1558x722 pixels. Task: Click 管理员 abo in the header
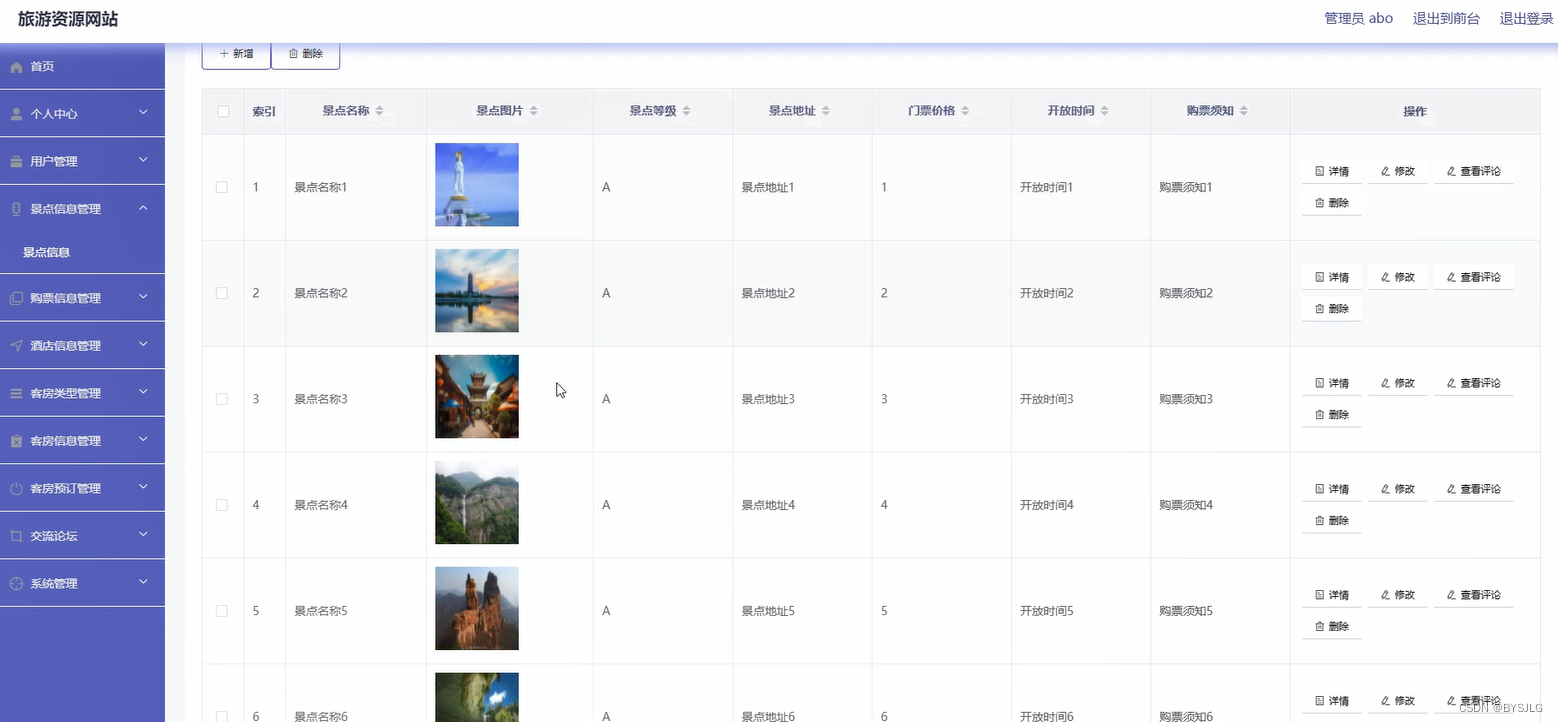click(x=1359, y=19)
